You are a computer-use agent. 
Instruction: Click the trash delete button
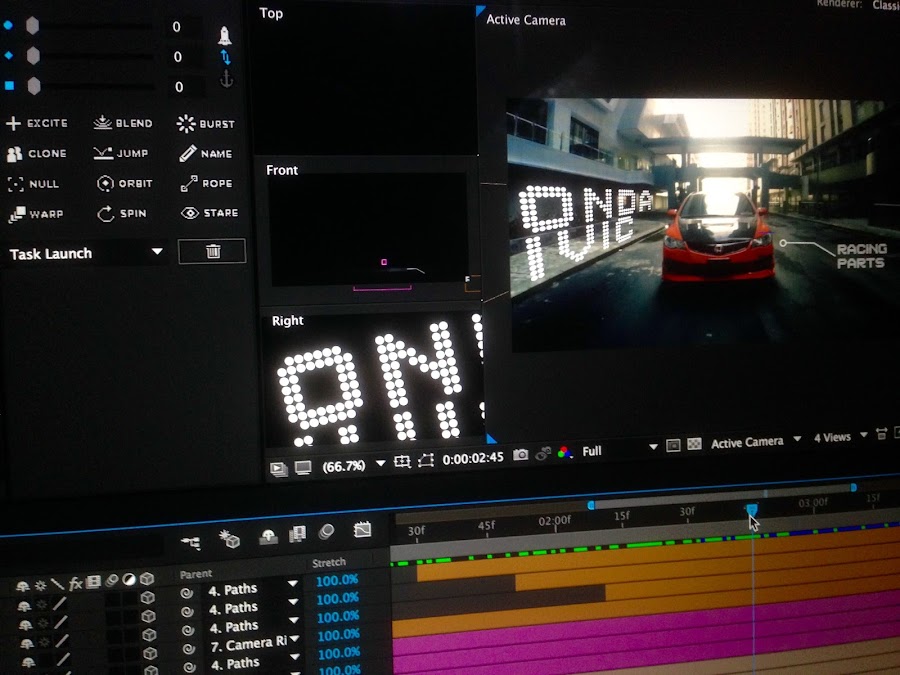coord(212,251)
